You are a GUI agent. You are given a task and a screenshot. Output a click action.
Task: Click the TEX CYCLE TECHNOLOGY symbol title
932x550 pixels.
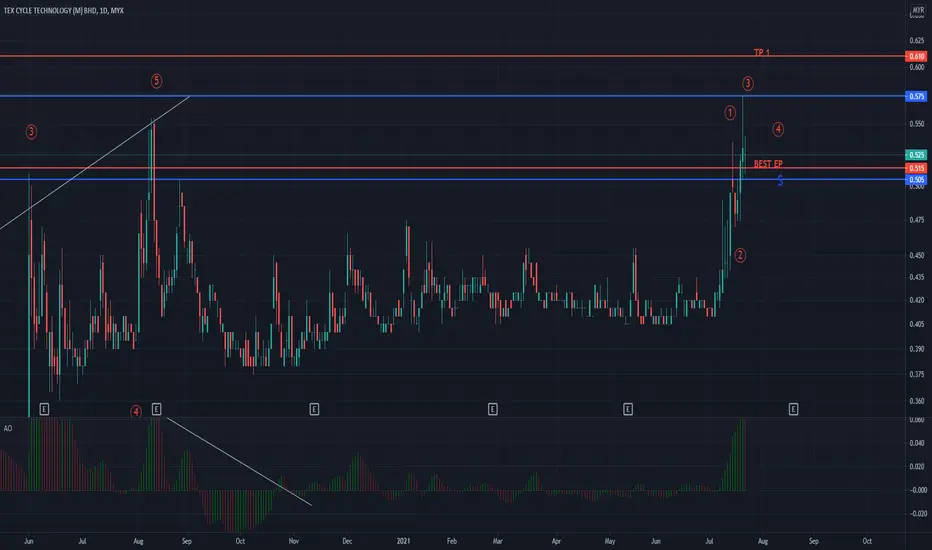[64, 11]
